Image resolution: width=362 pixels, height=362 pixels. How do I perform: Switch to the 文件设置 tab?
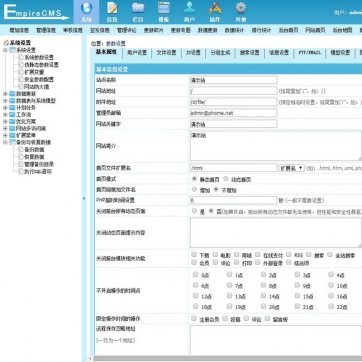[166, 53]
